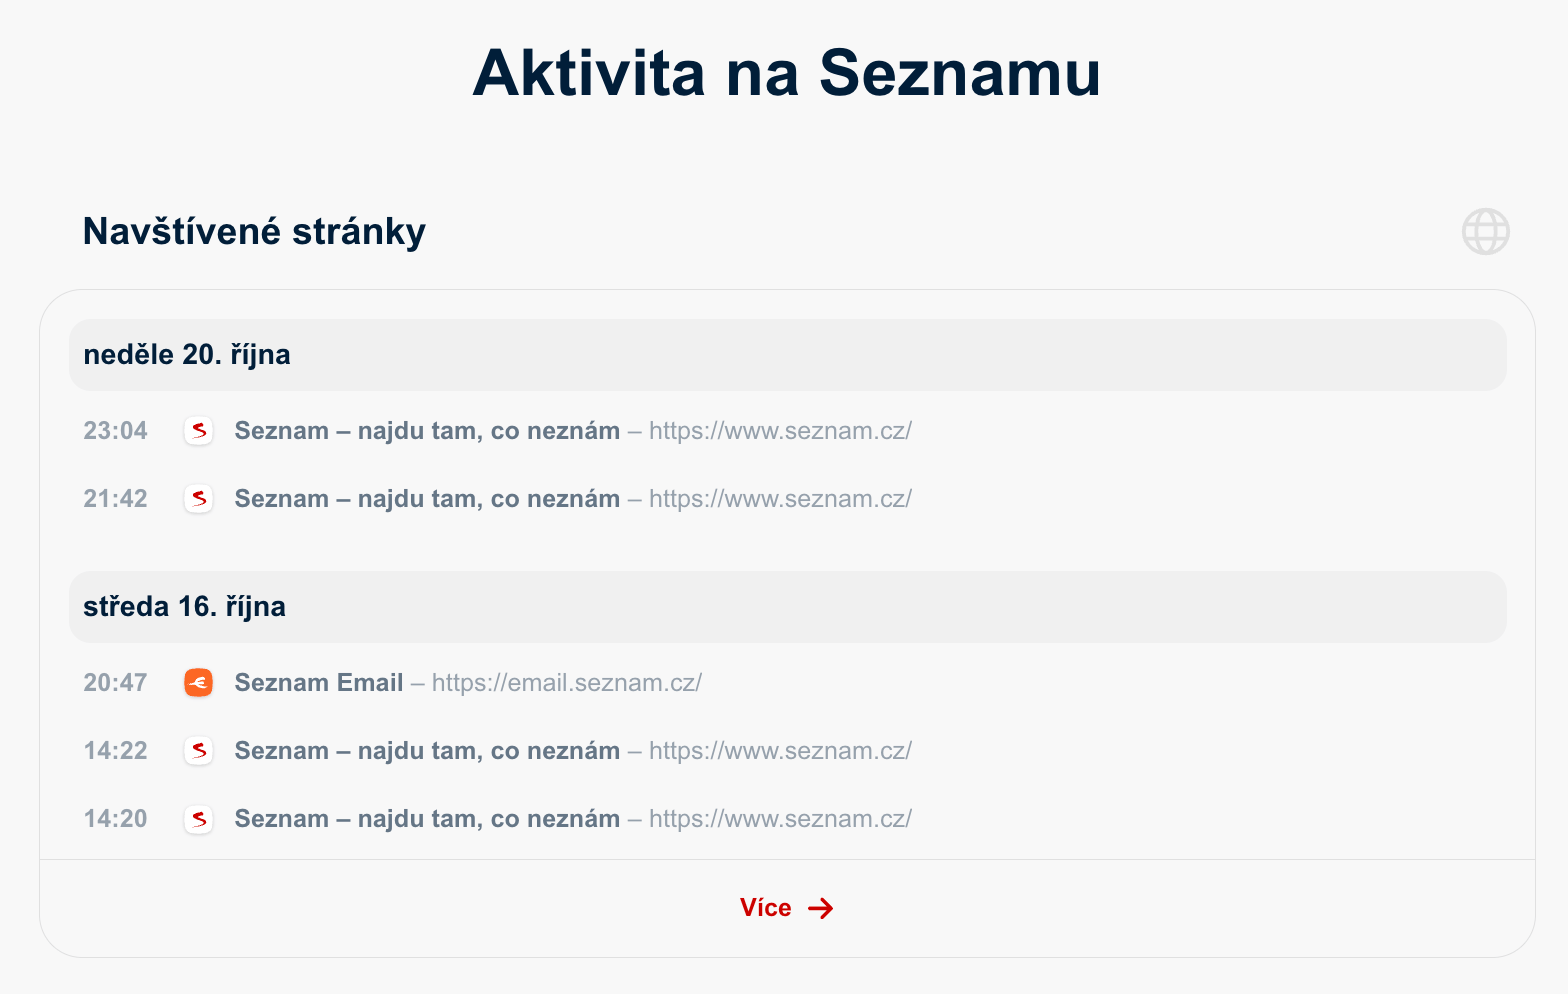Click the Seznam favicon on the 14:22 entry

[199, 751]
